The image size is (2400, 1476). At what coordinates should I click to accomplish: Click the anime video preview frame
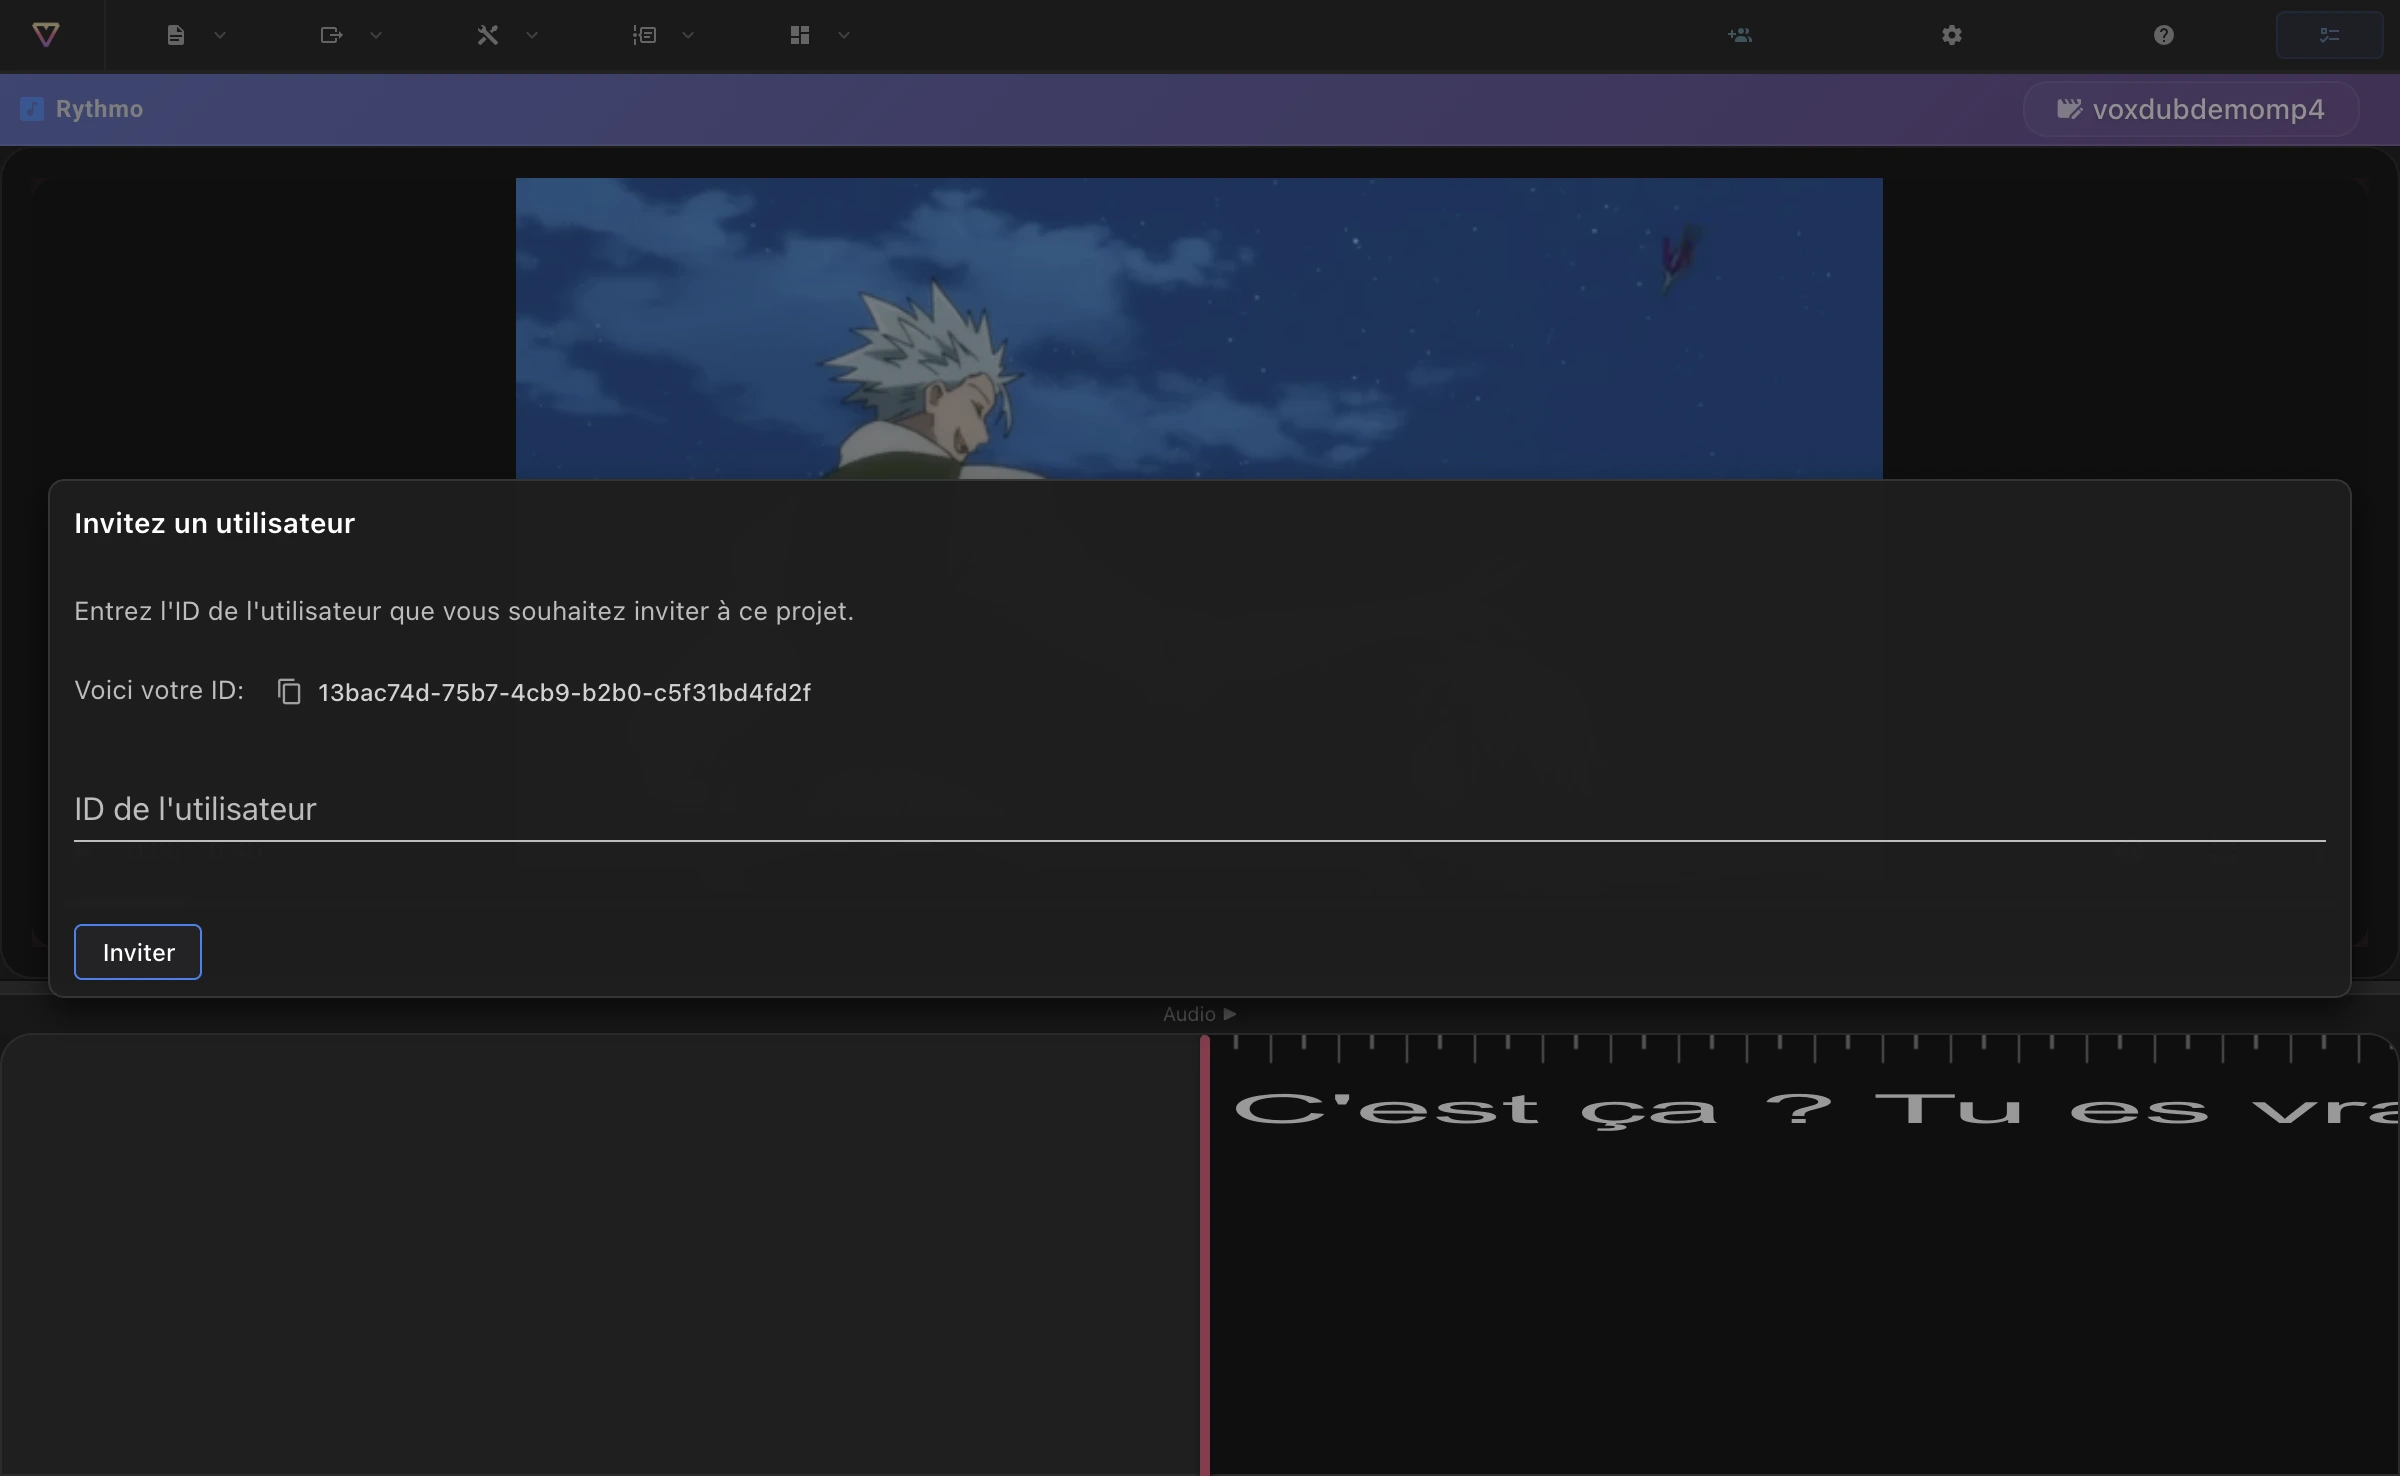[1199, 328]
